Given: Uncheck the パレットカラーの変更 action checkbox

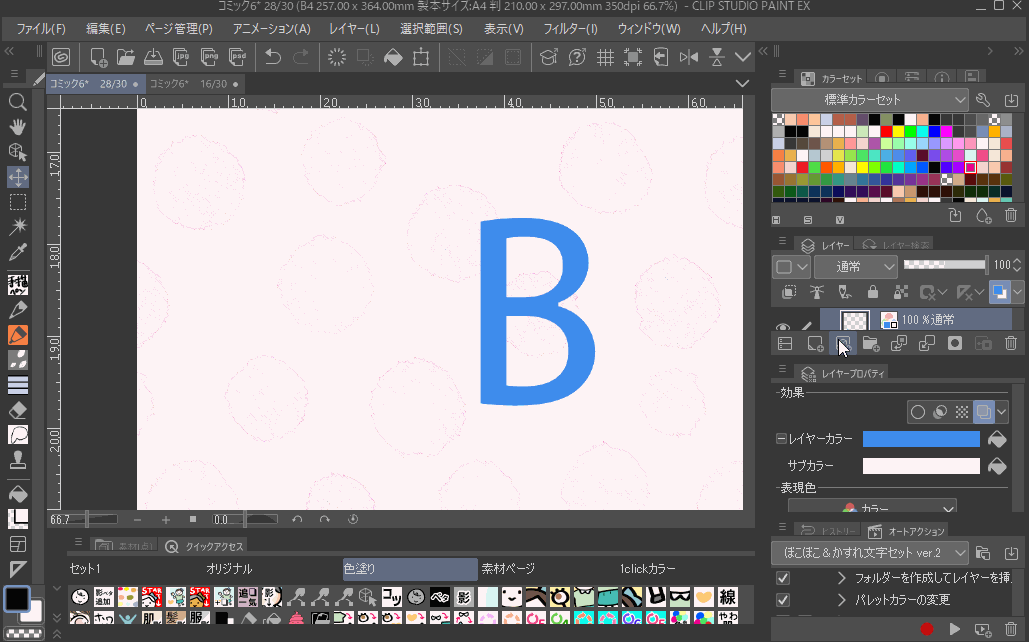Looking at the screenshot, I should point(783,600).
